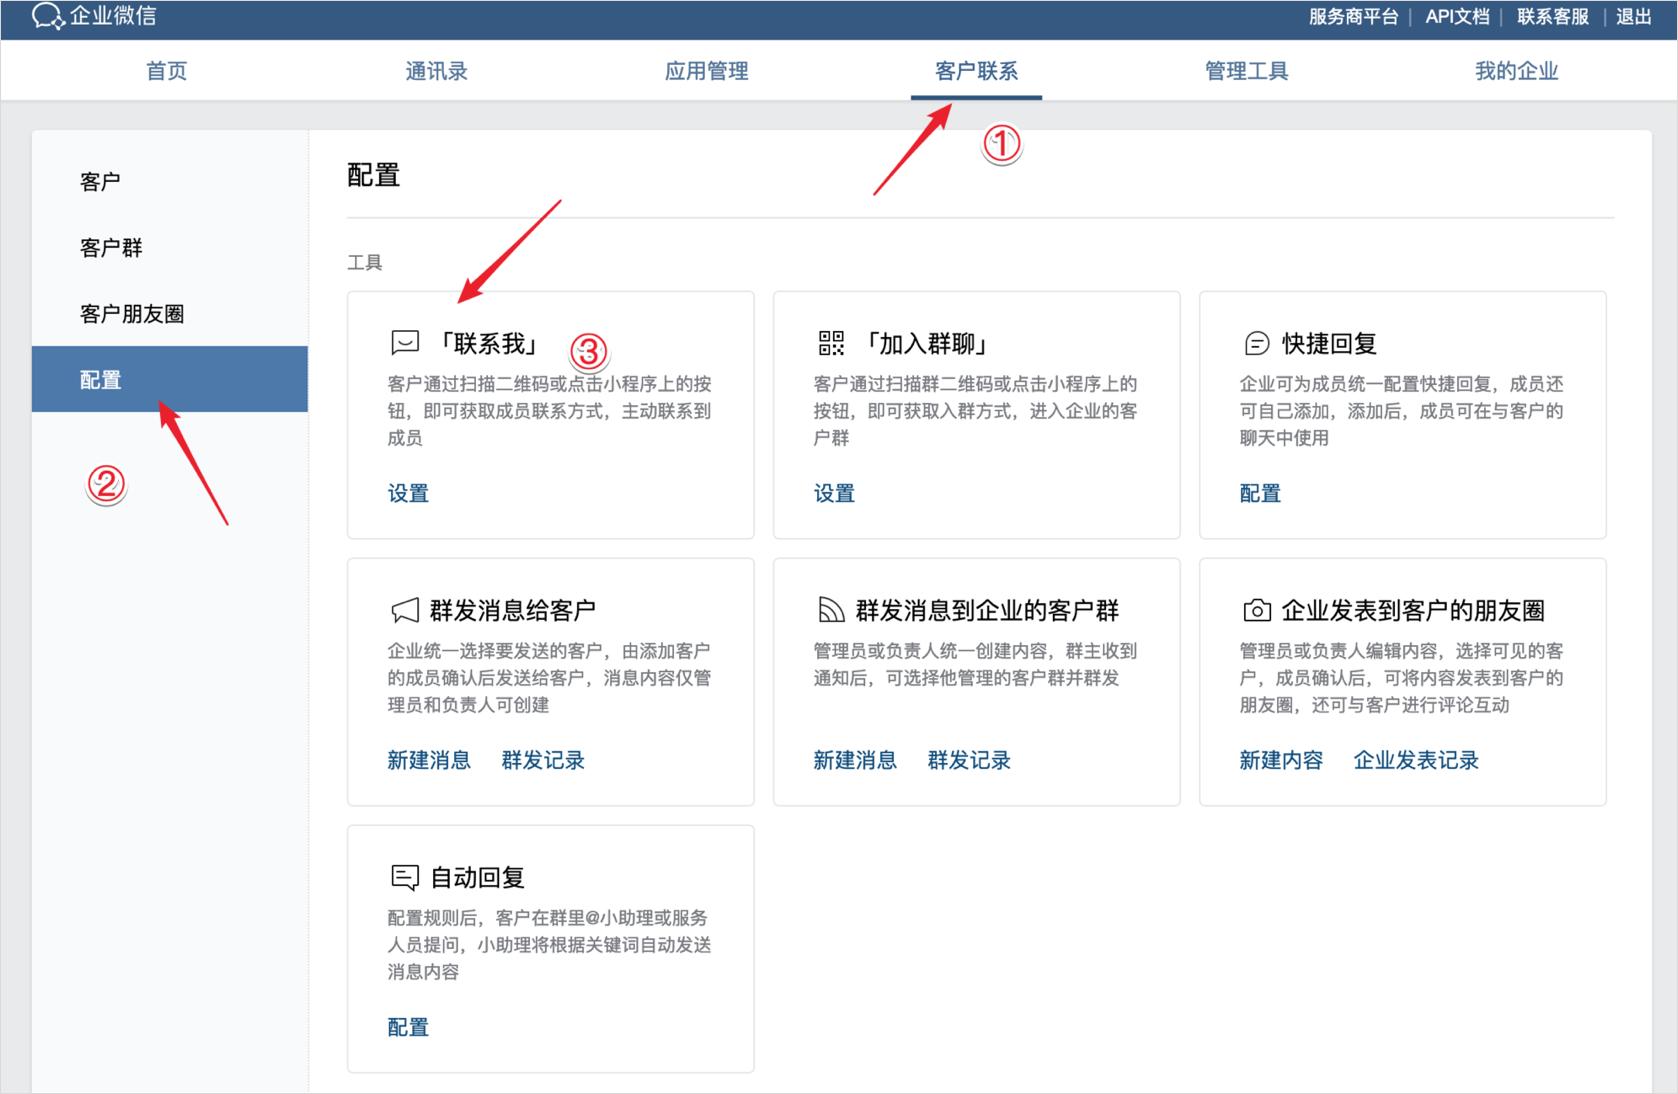Open the 管理工具 tab
This screenshot has width=1678, height=1094.
[1245, 70]
